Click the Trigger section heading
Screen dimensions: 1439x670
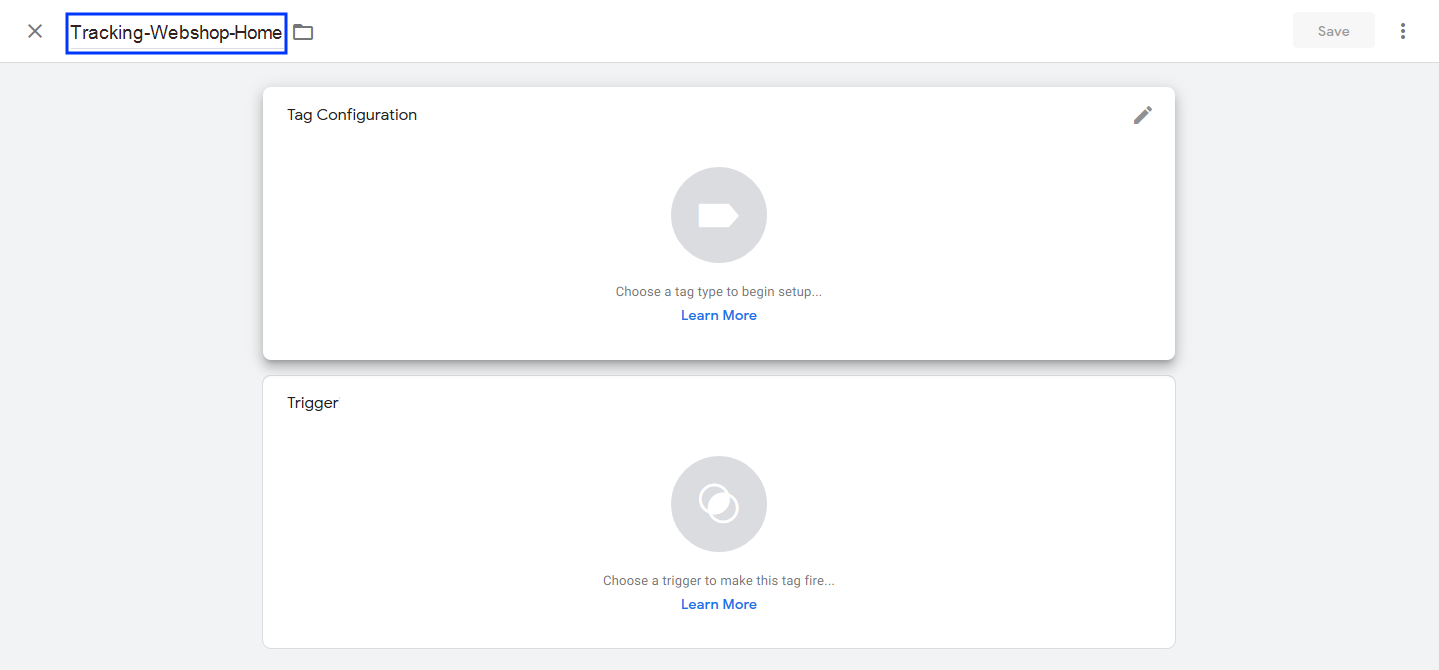[x=313, y=403]
